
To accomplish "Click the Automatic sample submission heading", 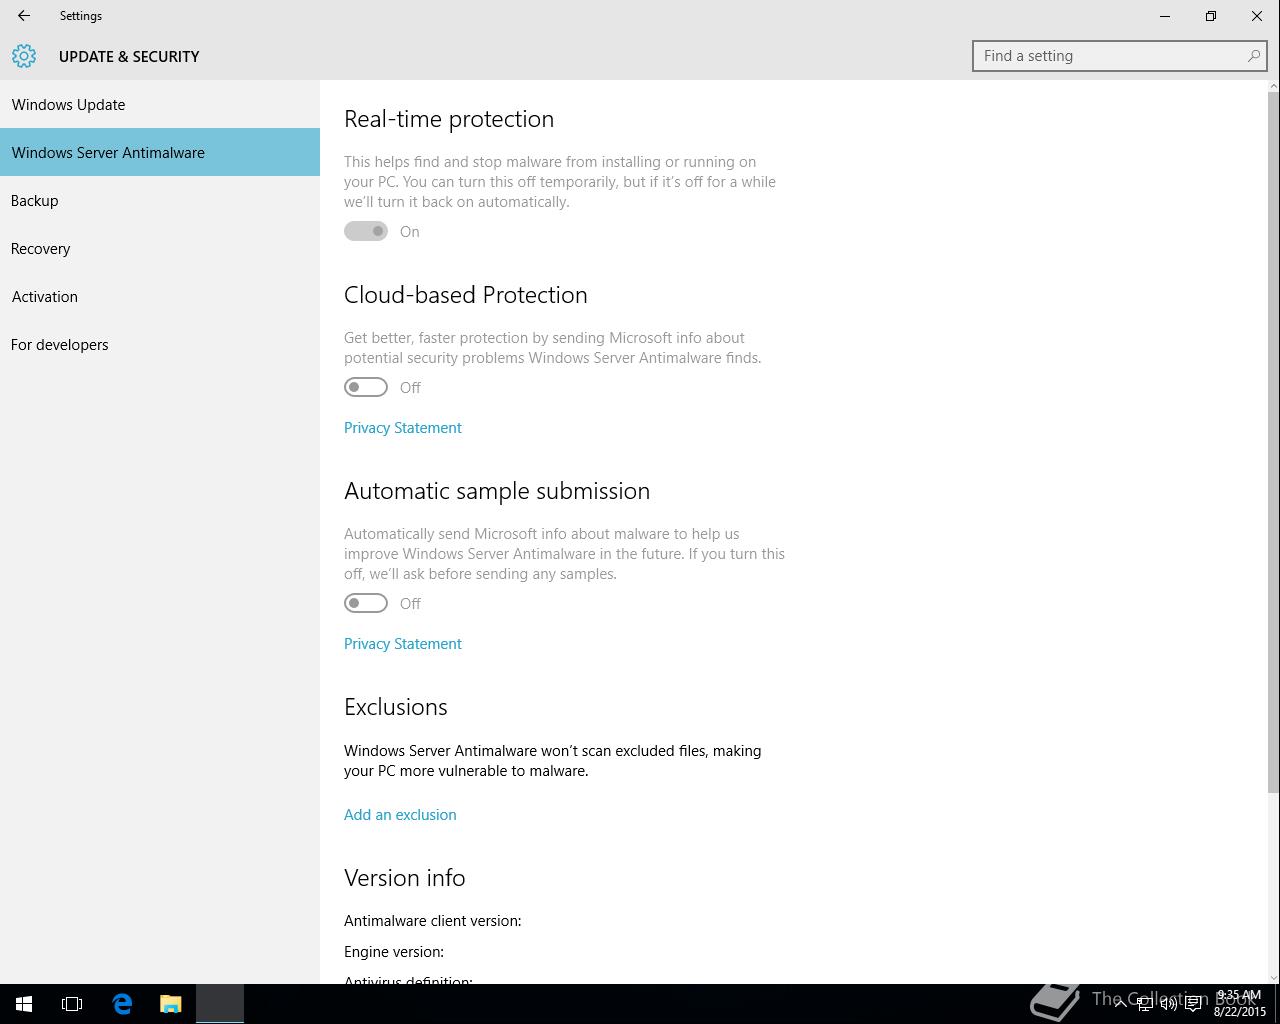I will (x=497, y=491).
